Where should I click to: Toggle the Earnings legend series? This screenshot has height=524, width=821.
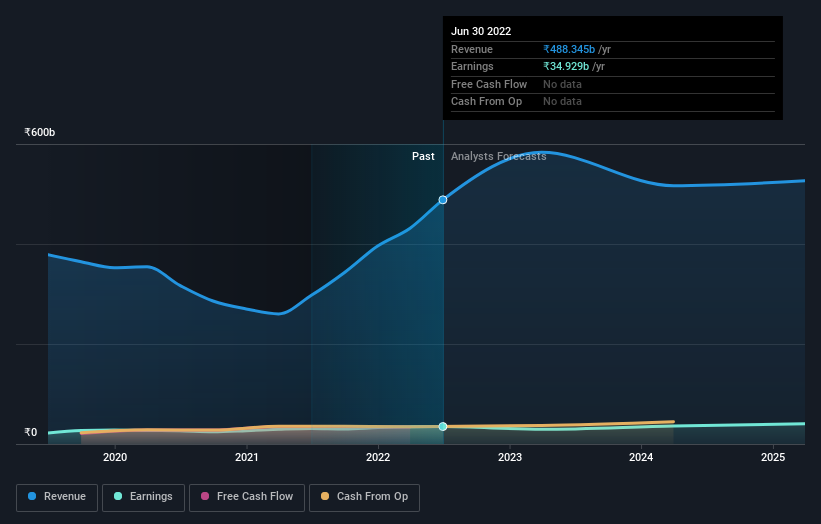pyautogui.click(x=143, y=497)
